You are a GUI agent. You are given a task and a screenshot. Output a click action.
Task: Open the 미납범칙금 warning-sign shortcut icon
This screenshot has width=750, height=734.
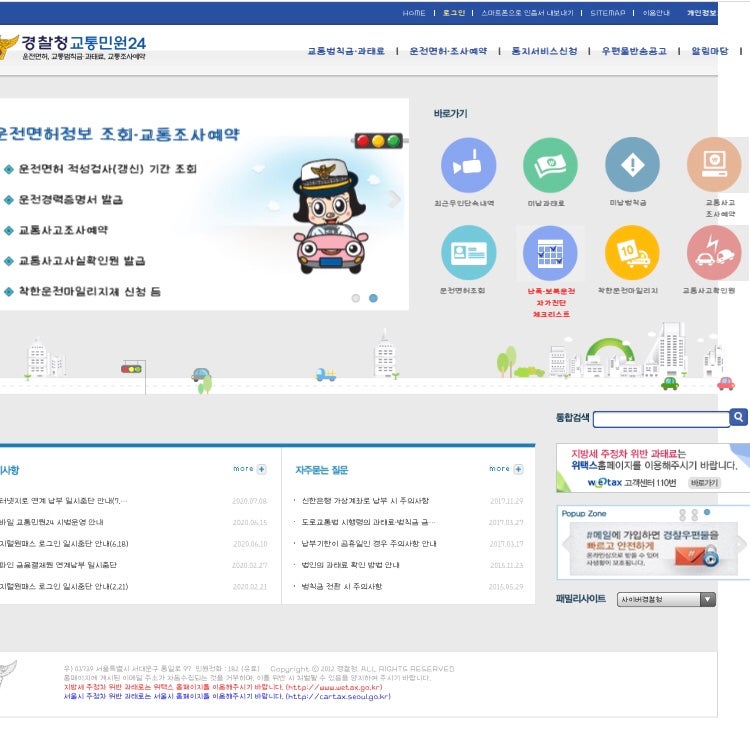point(632,164)
